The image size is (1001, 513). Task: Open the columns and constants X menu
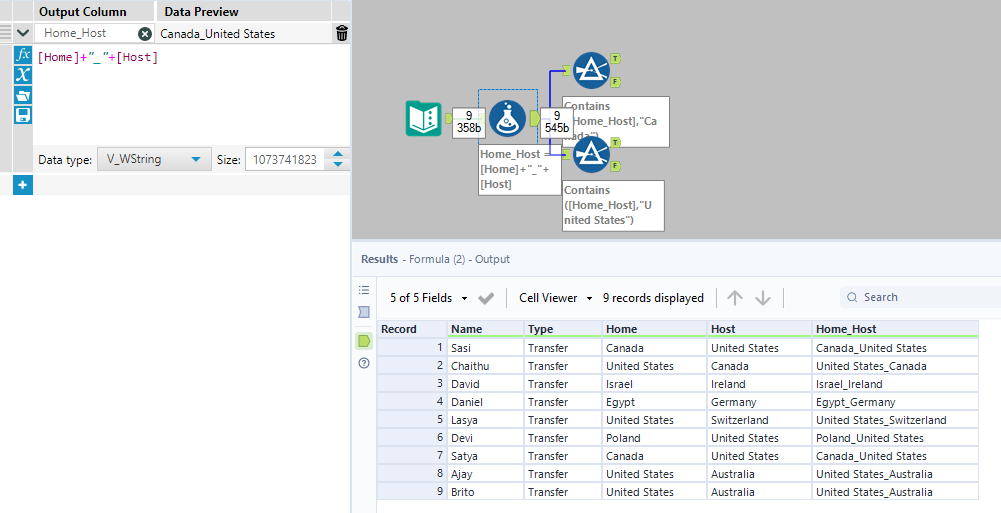click(23, 75)
